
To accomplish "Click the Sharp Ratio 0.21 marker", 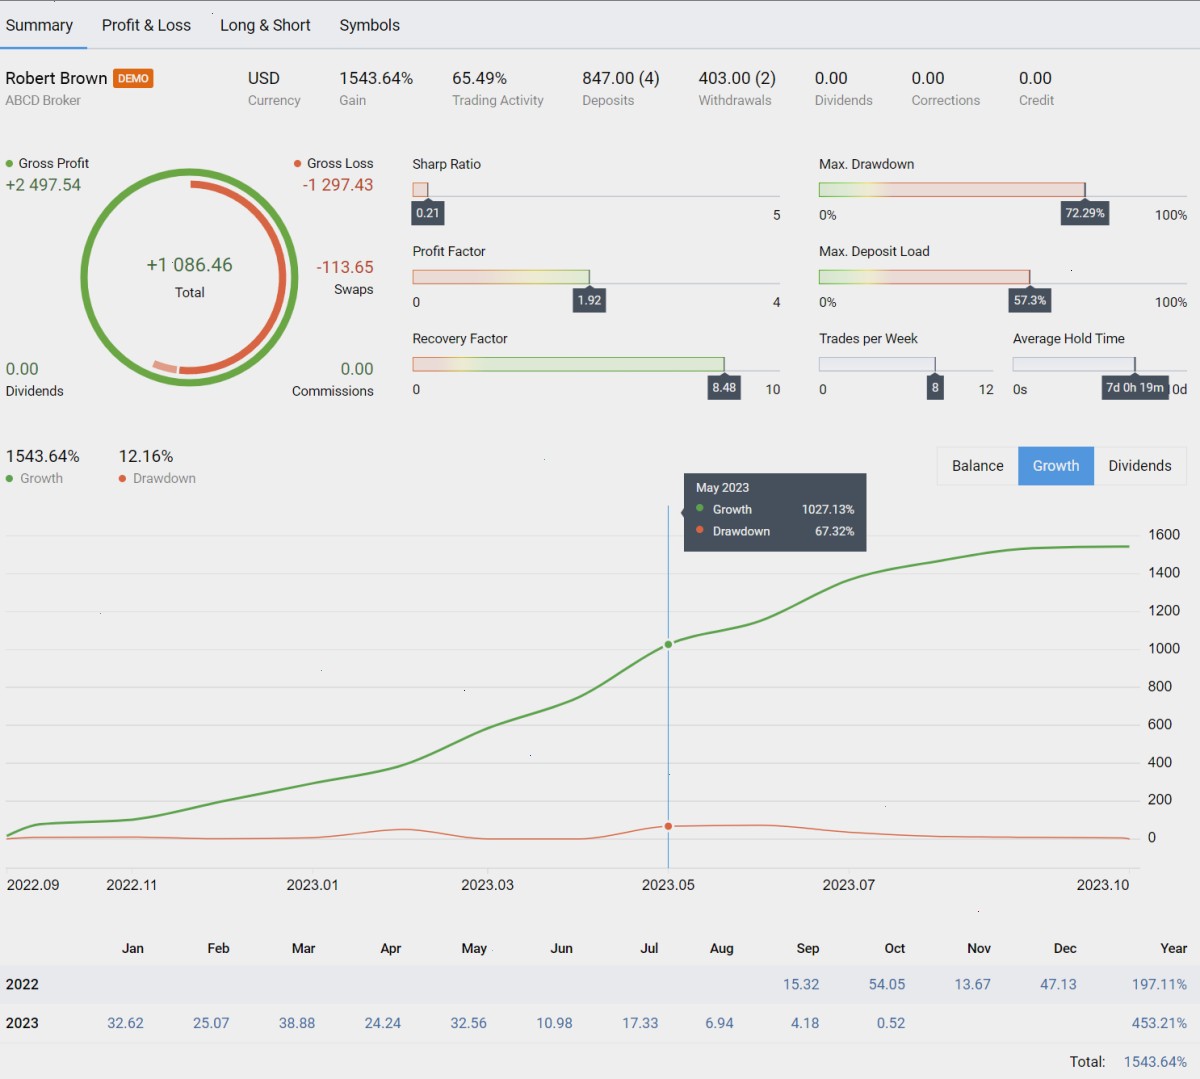I will tap(427, 213).
